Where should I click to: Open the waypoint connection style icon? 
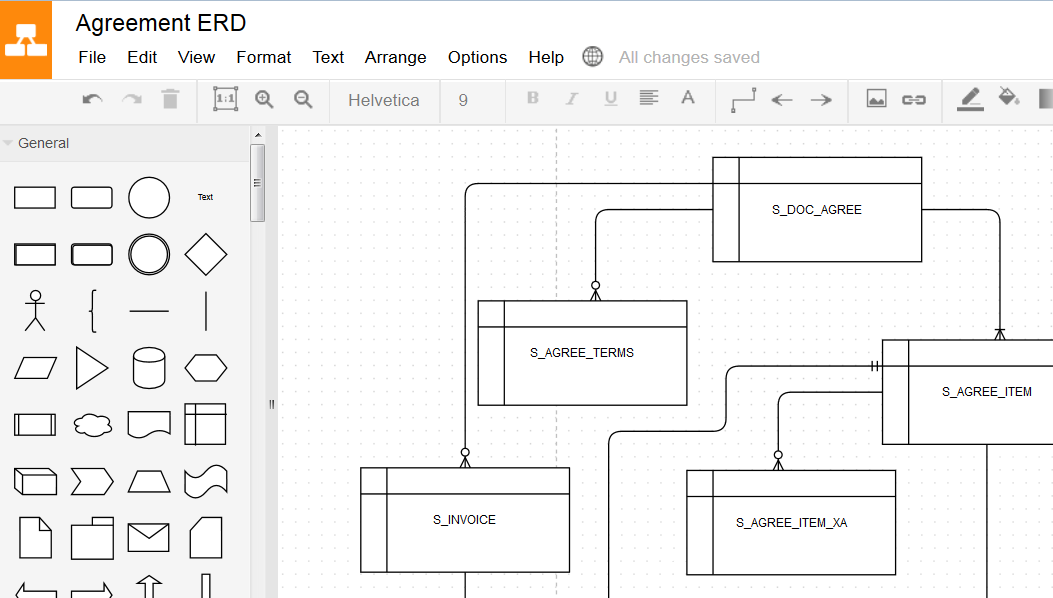(743, 99)
